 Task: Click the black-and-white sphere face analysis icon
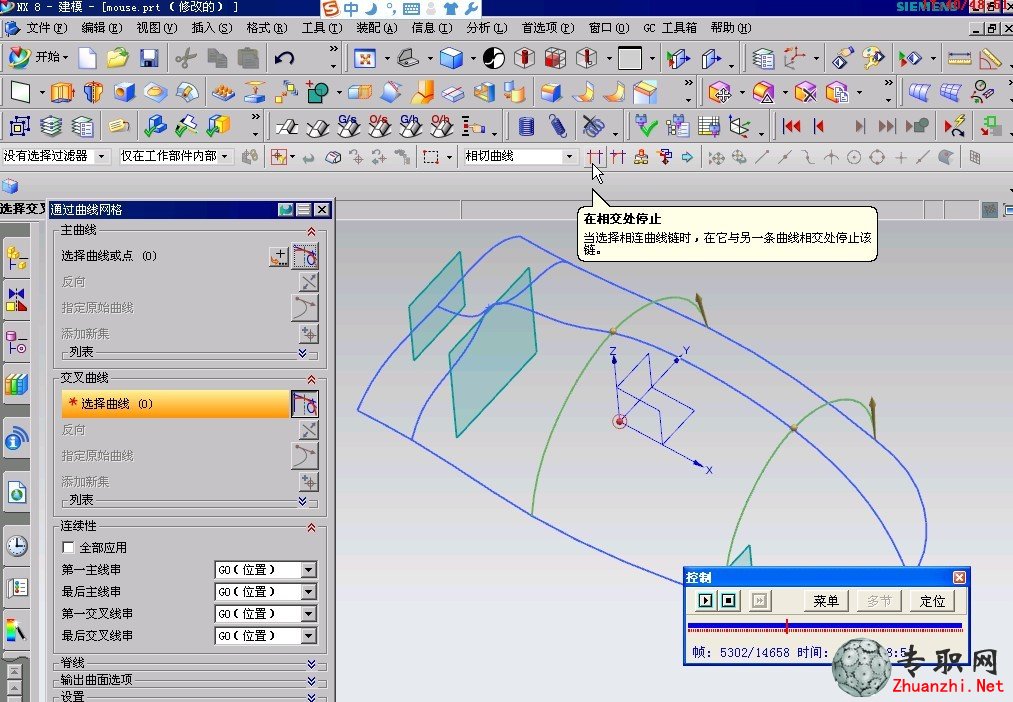[x=494, y=59]
